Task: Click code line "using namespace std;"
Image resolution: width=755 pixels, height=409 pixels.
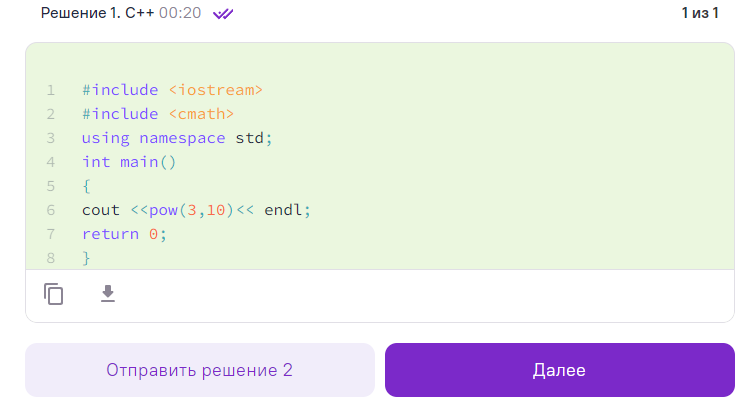Action: point(177,138)
